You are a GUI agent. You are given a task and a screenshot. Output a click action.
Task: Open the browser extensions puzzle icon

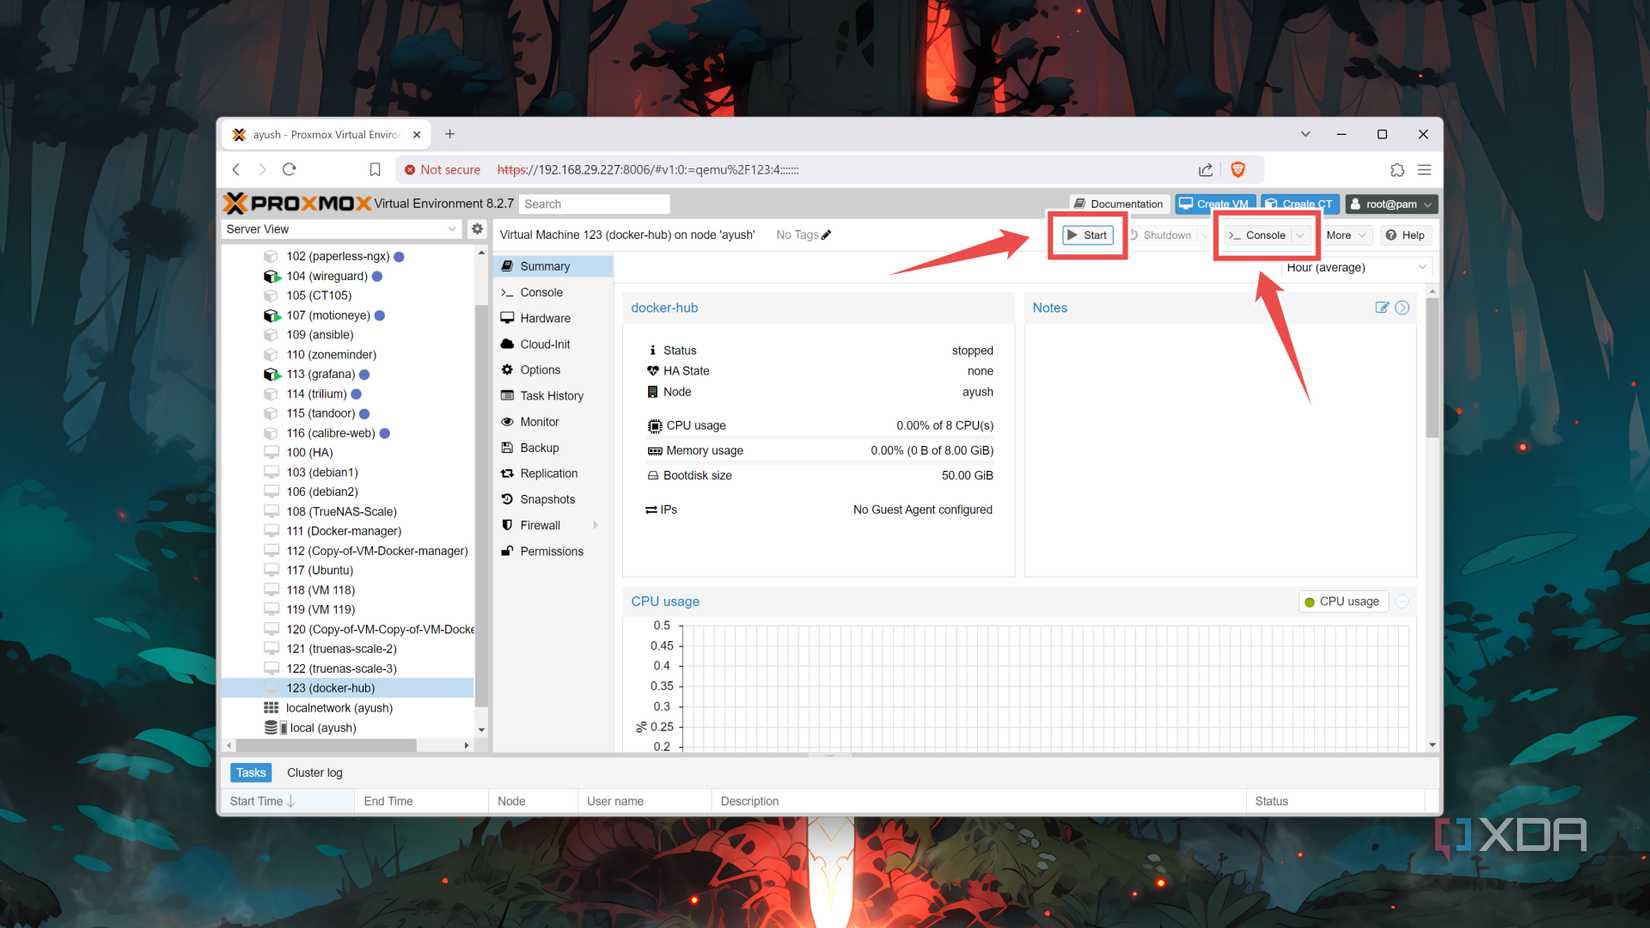1397,169
